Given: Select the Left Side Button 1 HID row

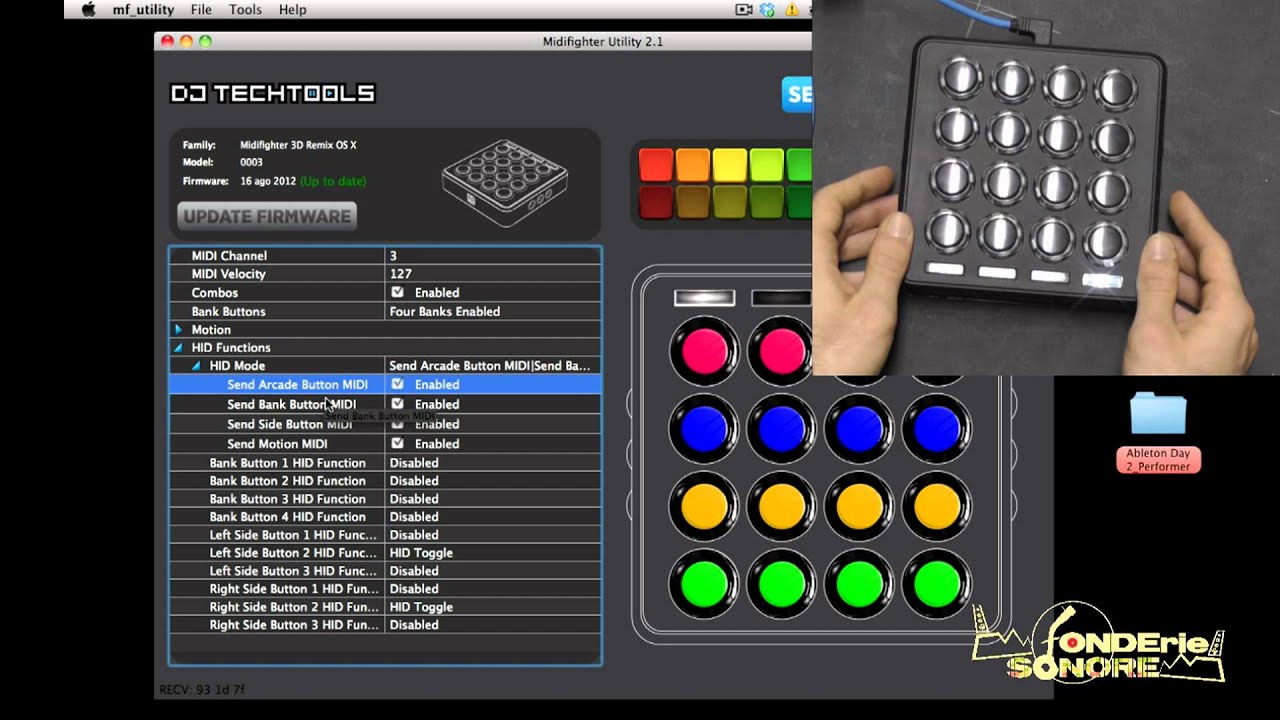Looking at the screenshot, I should tap(385, 535).
